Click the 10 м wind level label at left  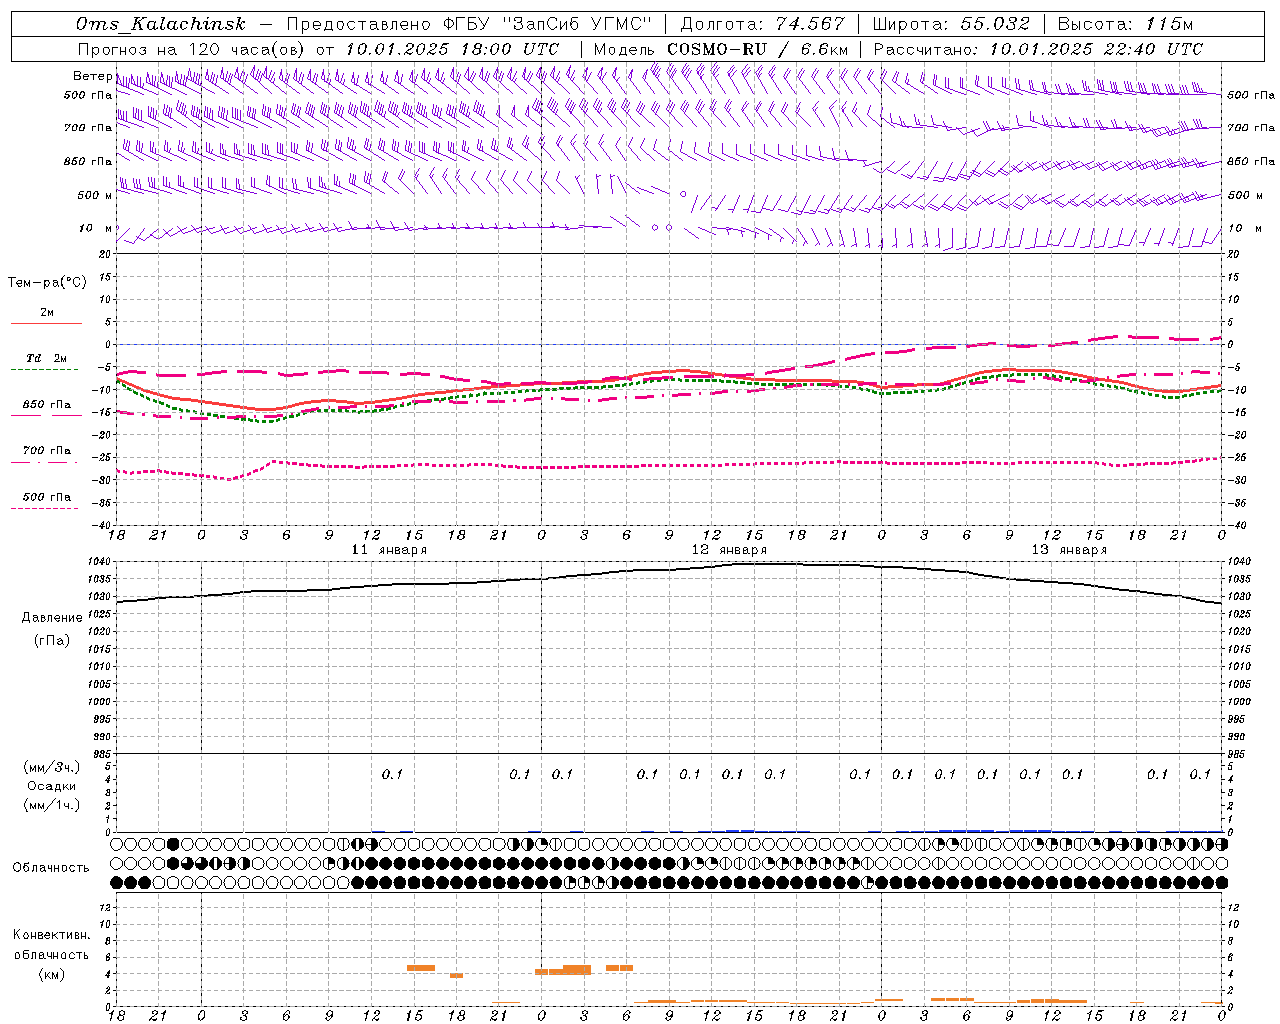[95, 228]
